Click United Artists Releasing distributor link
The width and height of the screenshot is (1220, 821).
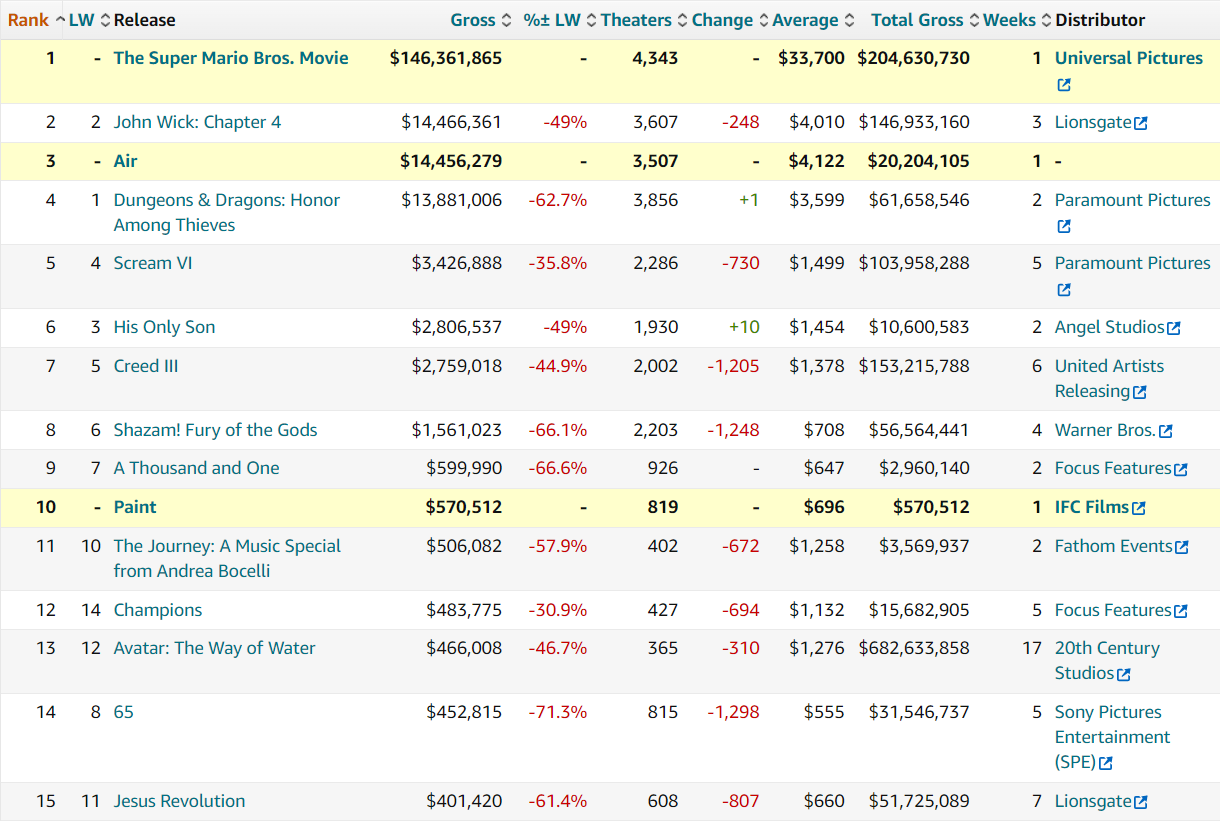pos(1109,378)
